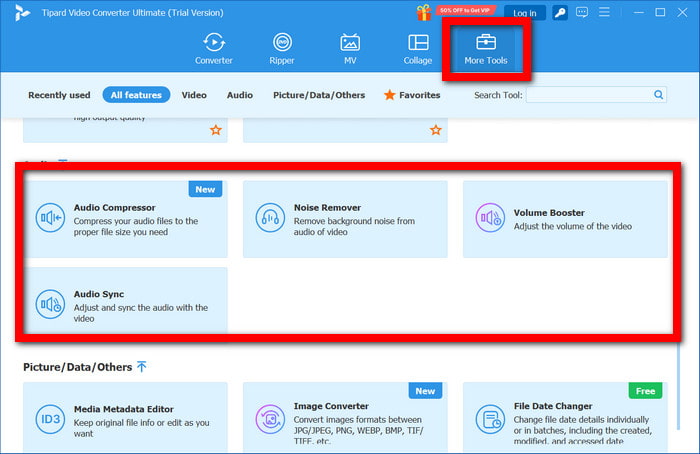Favorite the first partially visible tool card star

tap(216, 130)
